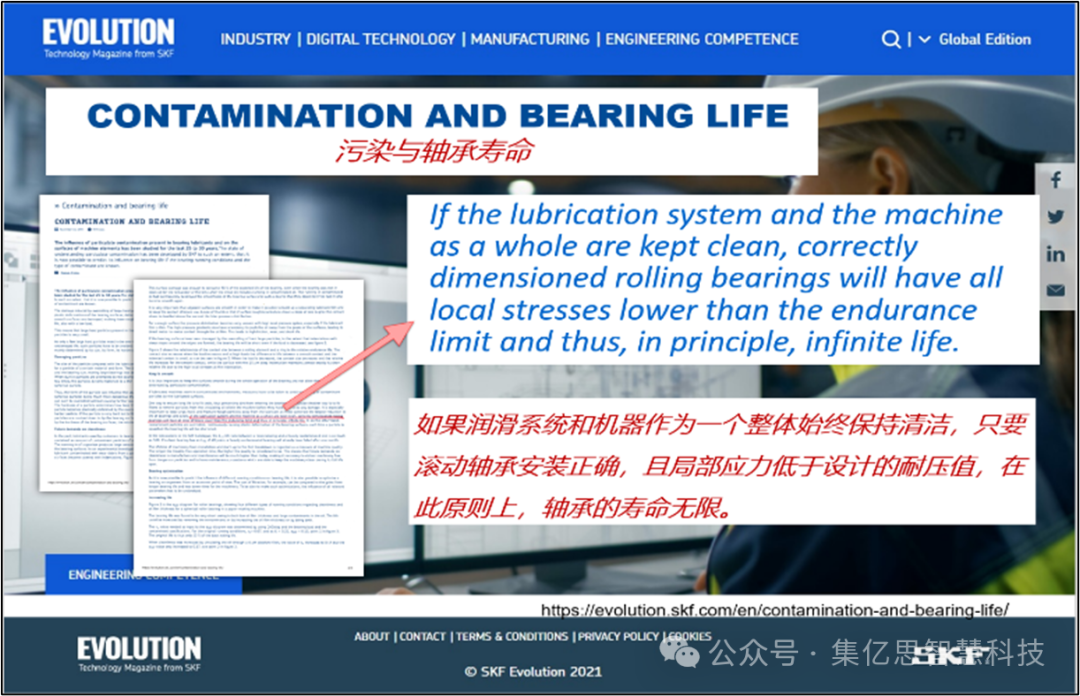Click the ABOUT footer link

coord(372,637)
